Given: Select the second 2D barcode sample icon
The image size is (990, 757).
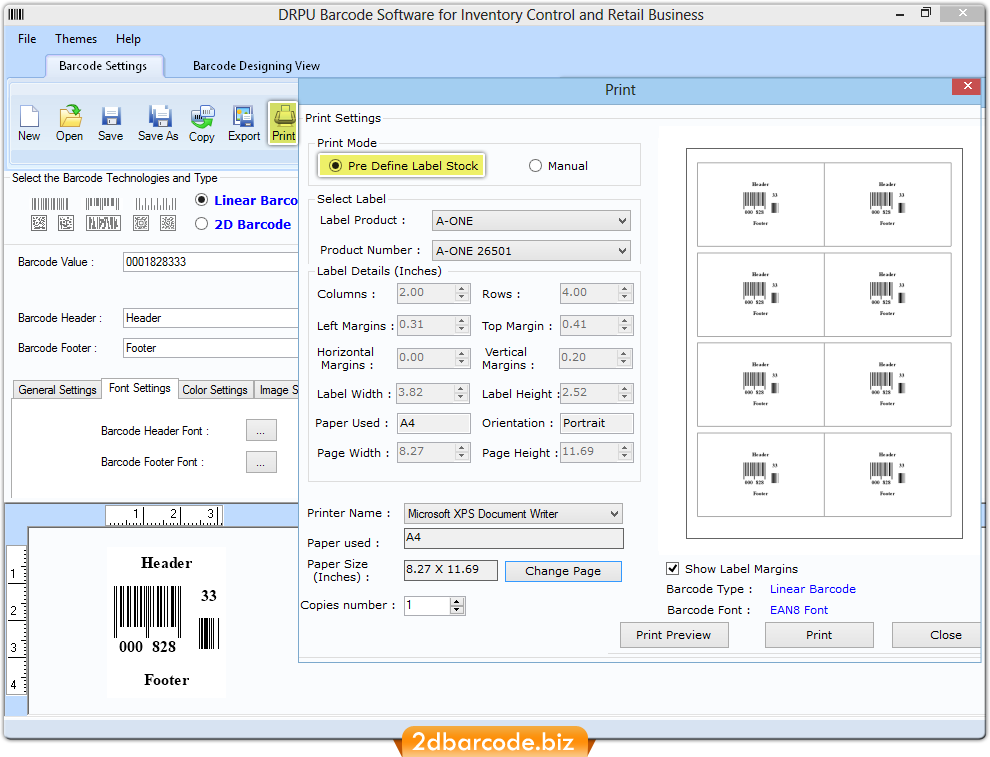Looking at the screenshot, I should click(66, 223).
